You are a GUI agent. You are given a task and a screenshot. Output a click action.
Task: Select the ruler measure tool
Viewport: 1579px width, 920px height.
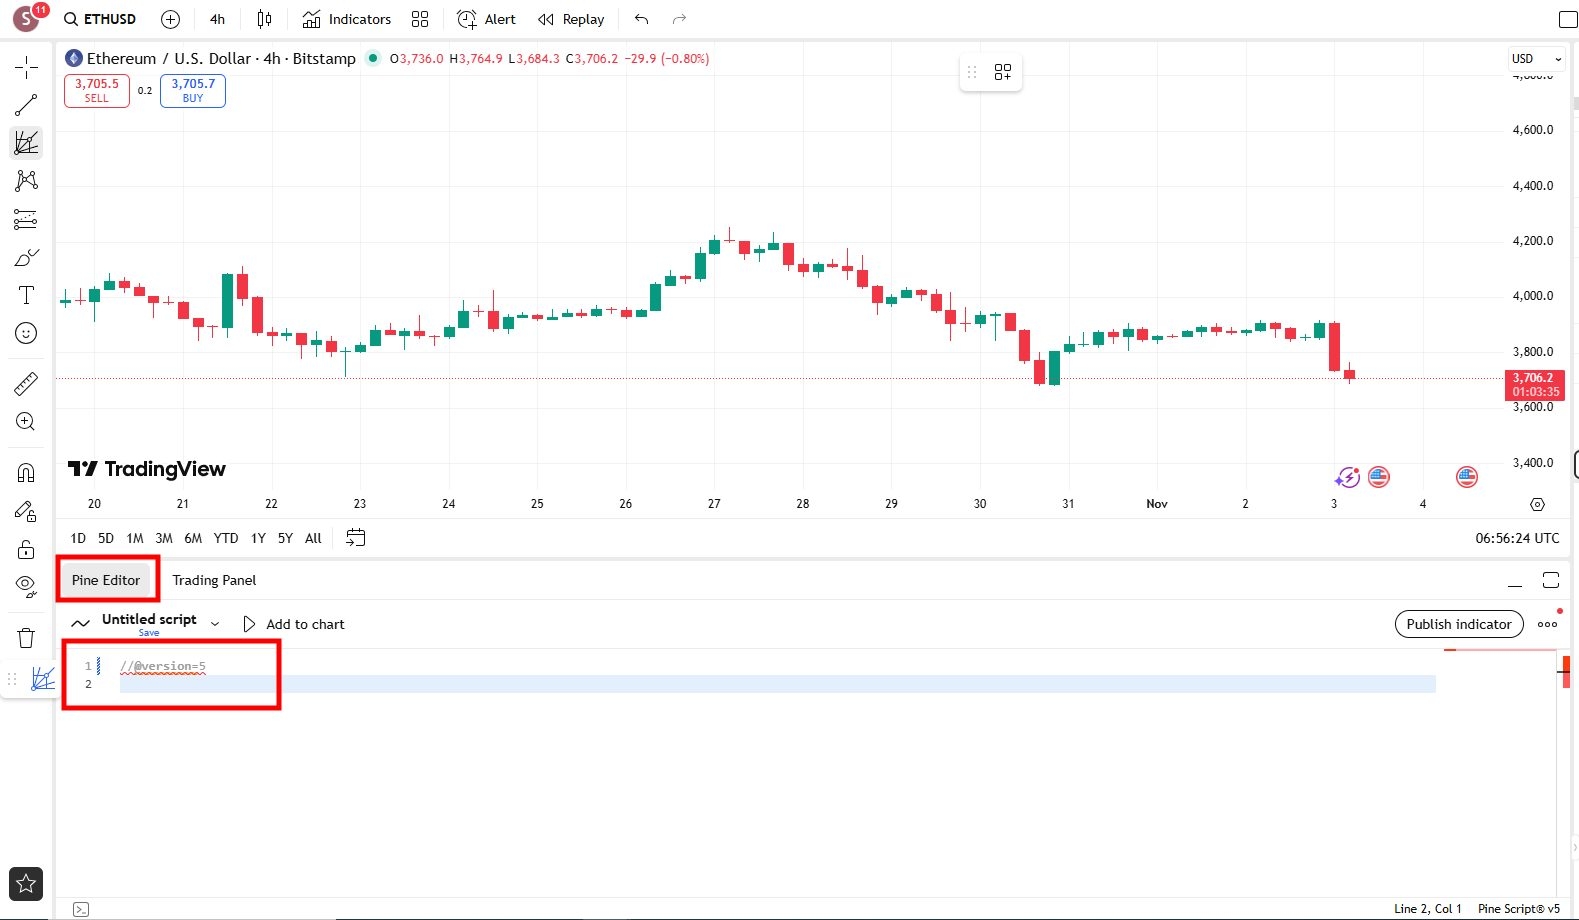[x=26, y=383]
